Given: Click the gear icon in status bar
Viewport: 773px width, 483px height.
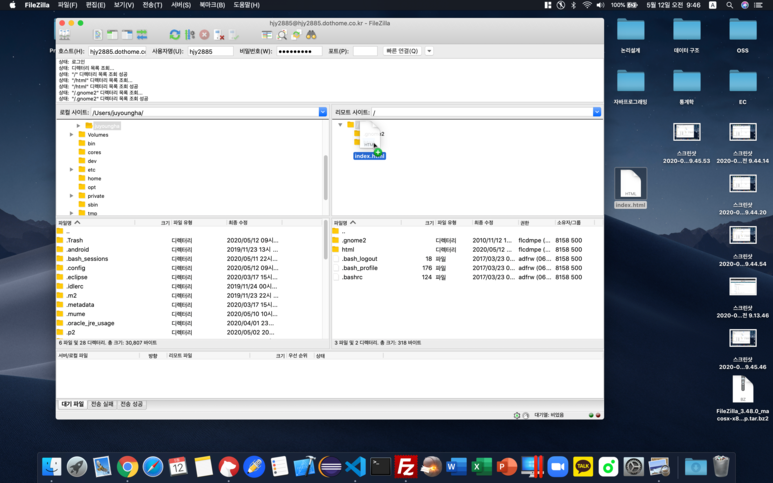Looking at the screenshot, I should click(x=517, y=415).
